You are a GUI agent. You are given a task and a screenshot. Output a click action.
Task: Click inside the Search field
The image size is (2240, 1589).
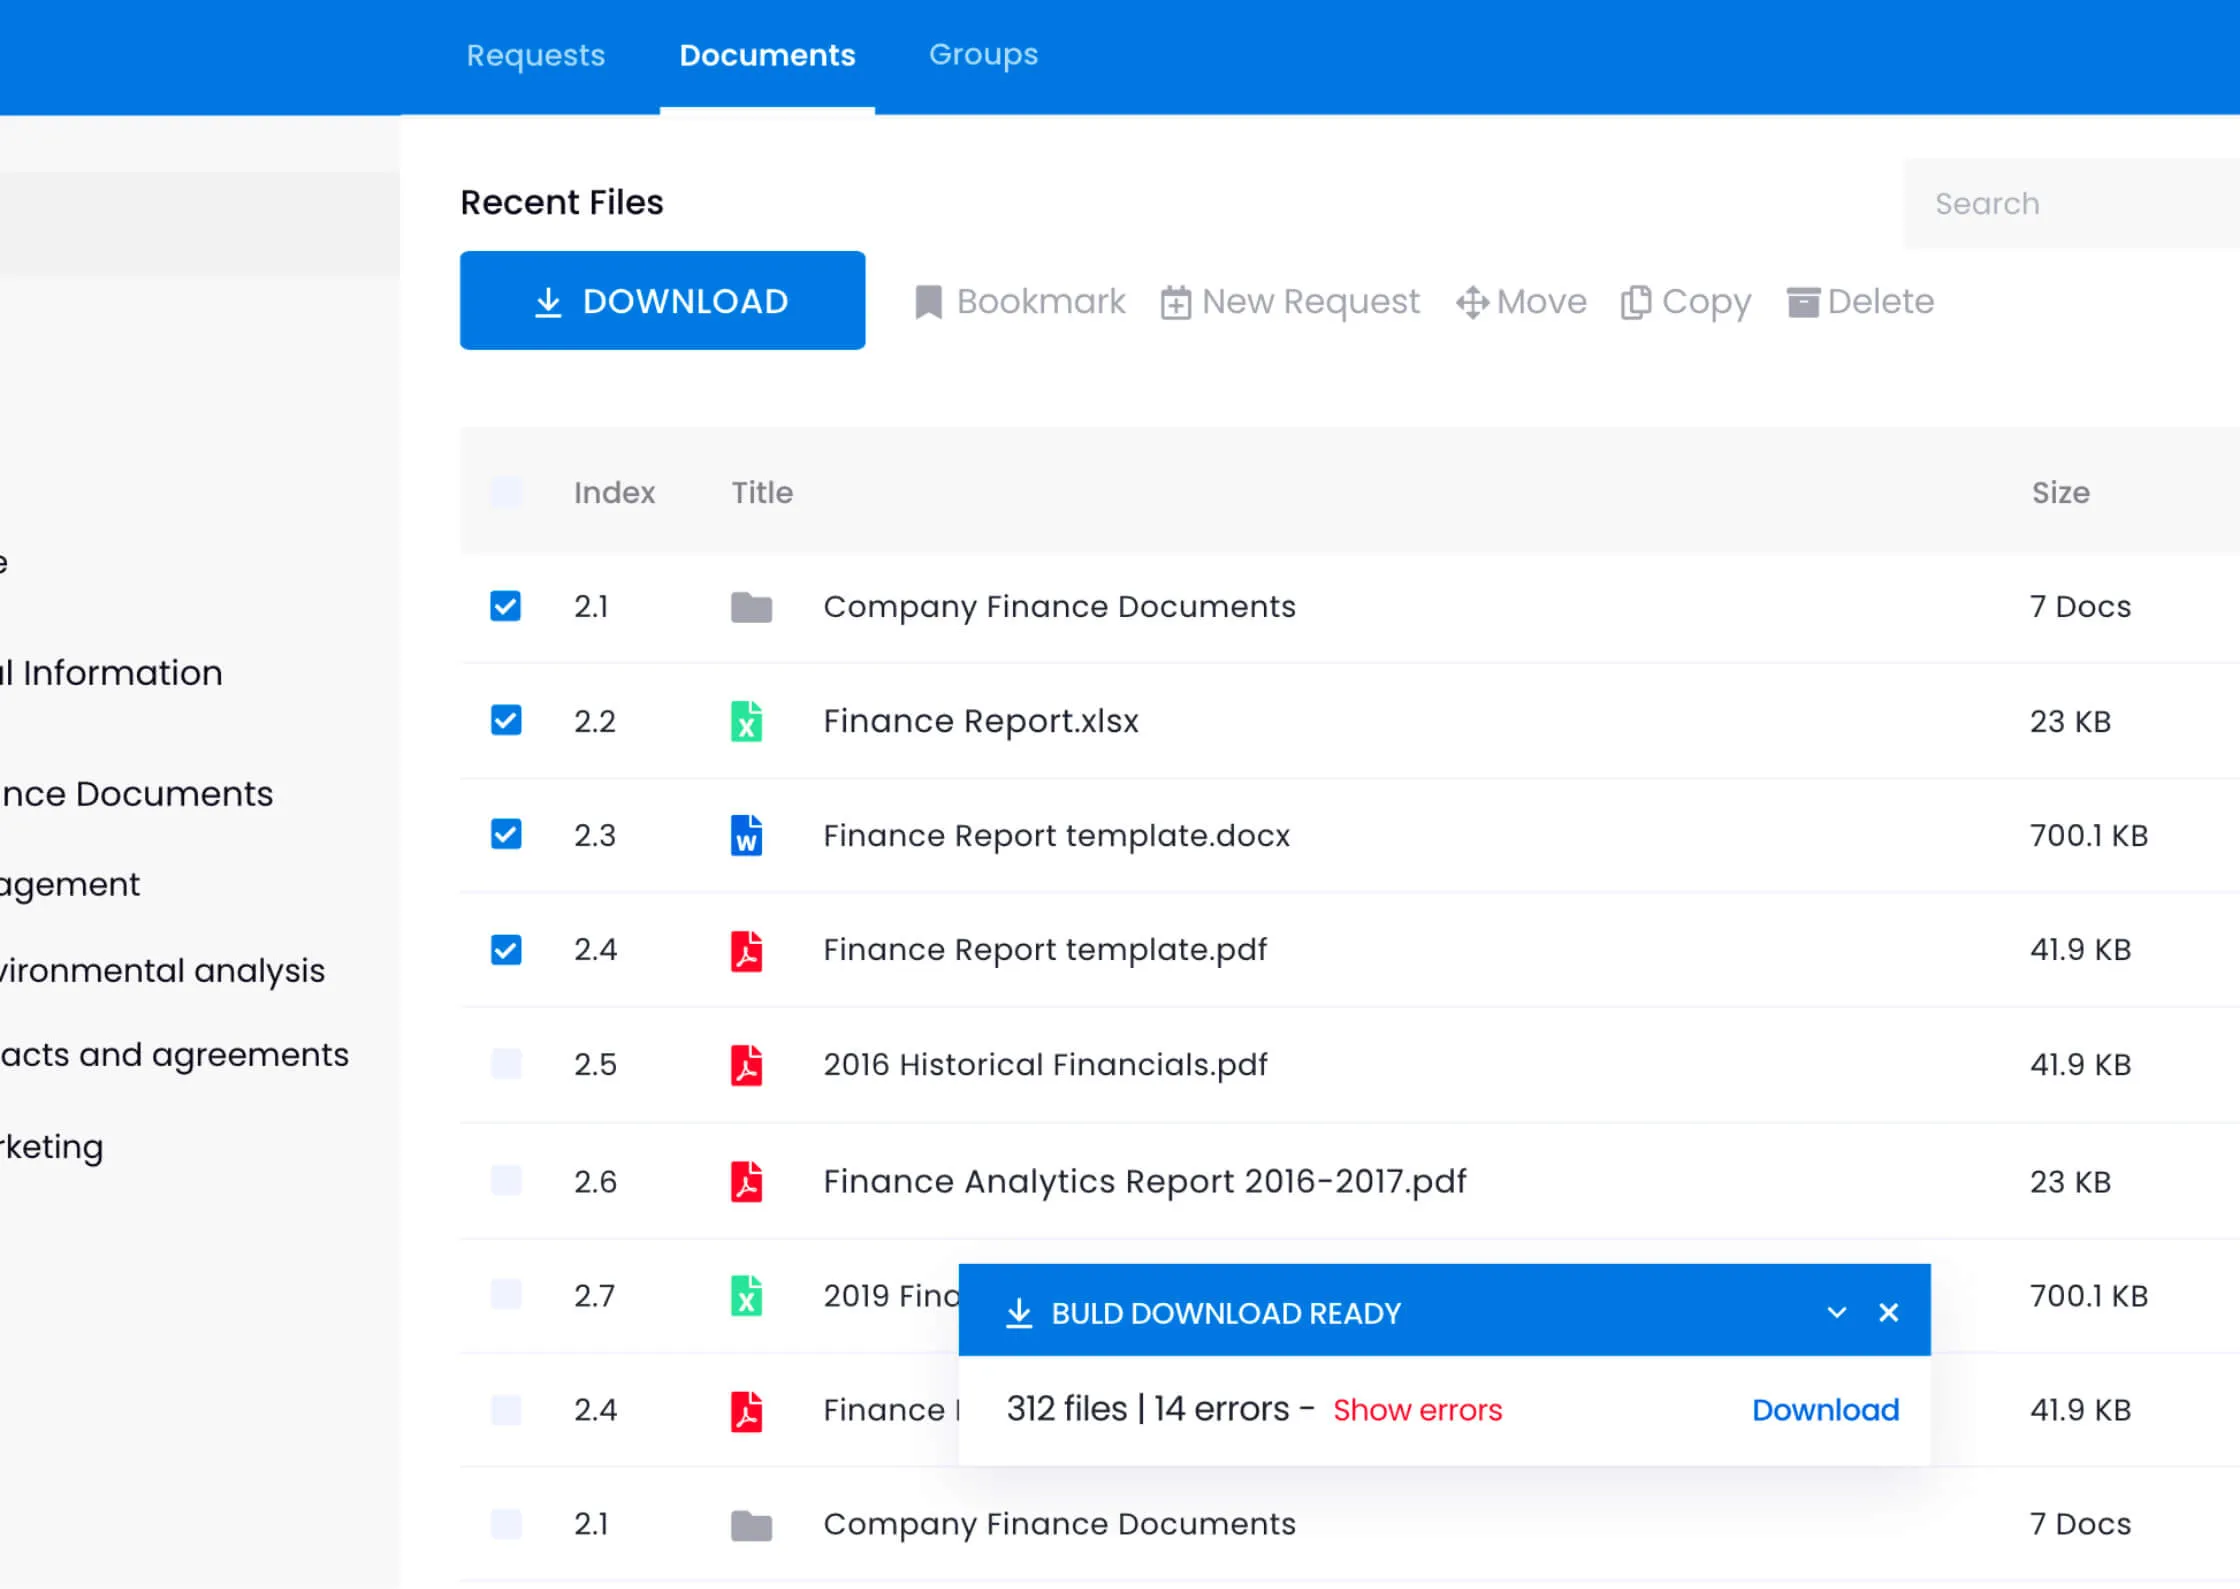[2070, 204]
